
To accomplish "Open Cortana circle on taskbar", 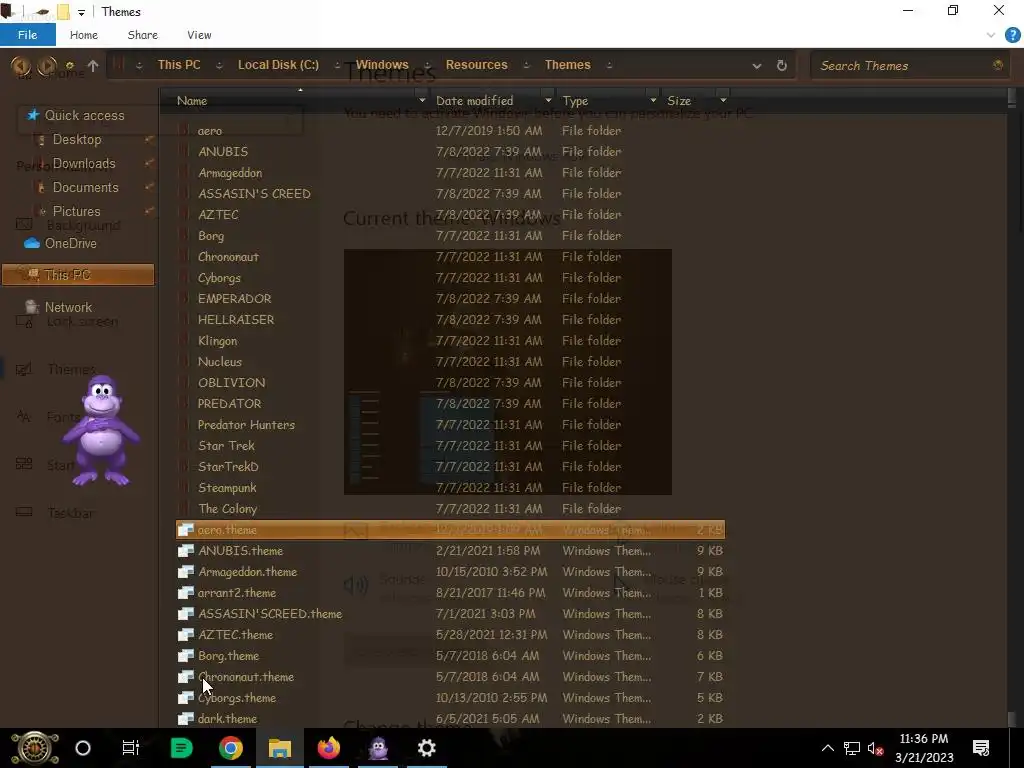I will tap(83, 748).
